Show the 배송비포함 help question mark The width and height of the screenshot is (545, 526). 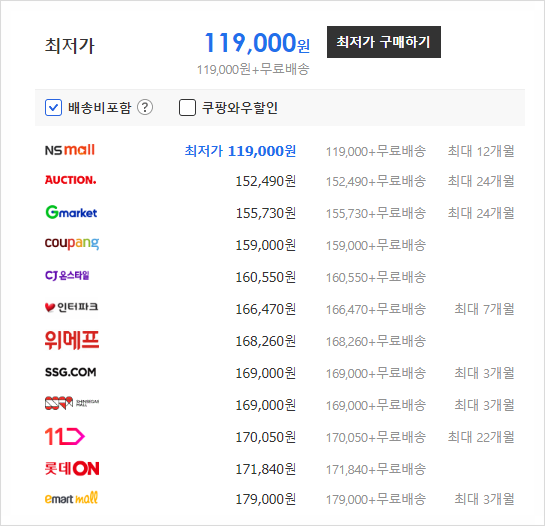(x=145, y=107)
